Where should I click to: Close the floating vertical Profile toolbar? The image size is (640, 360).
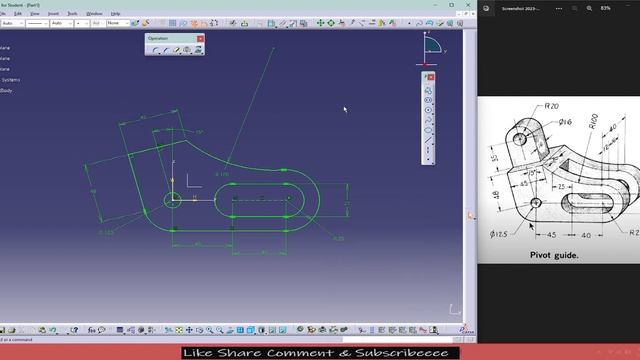431,77
